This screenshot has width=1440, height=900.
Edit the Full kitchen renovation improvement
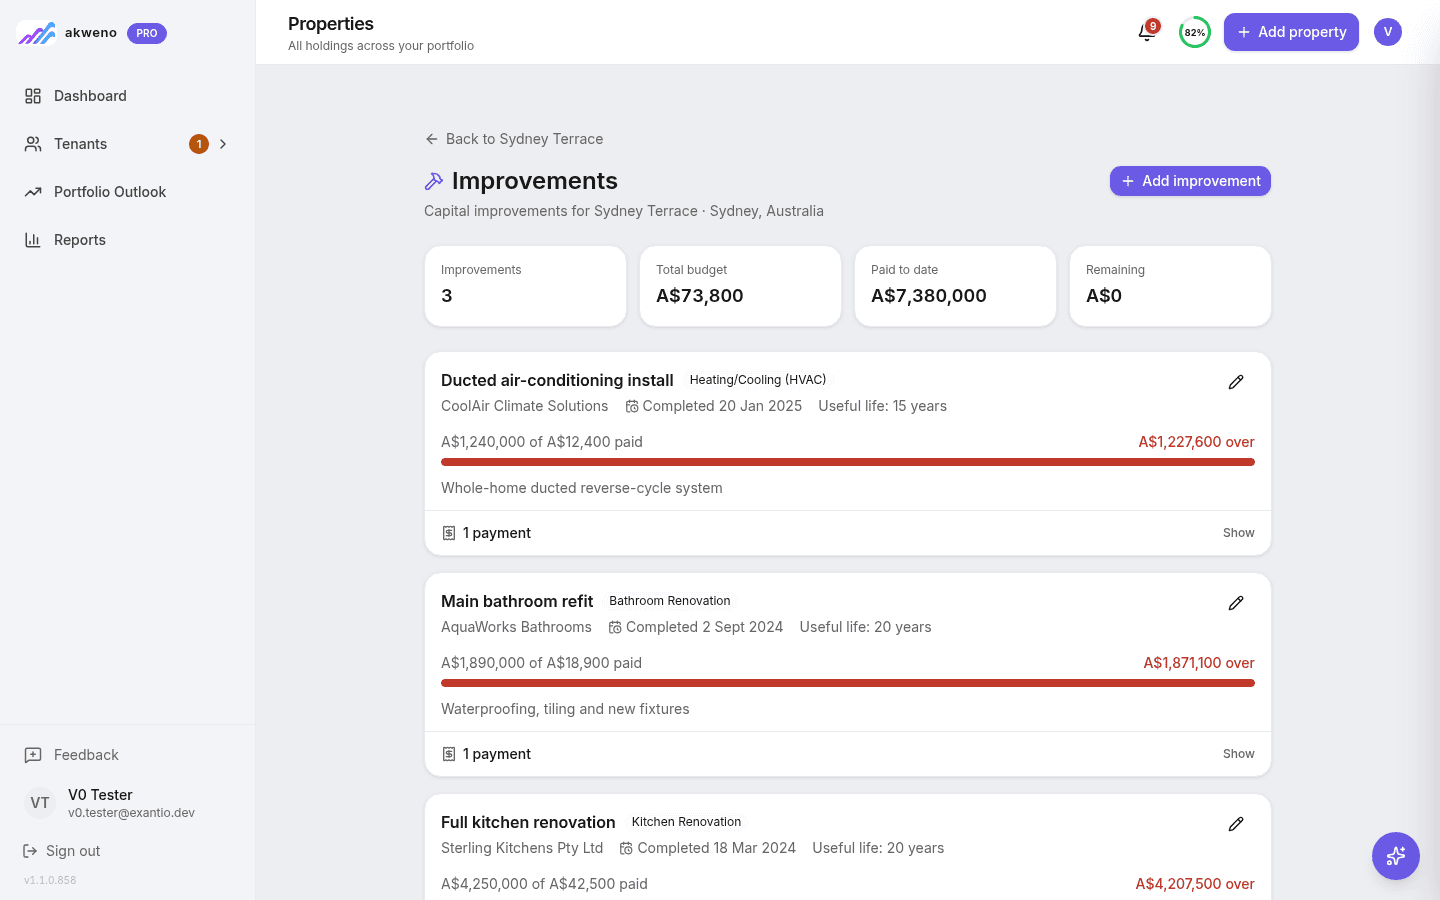pos(1236,824)
